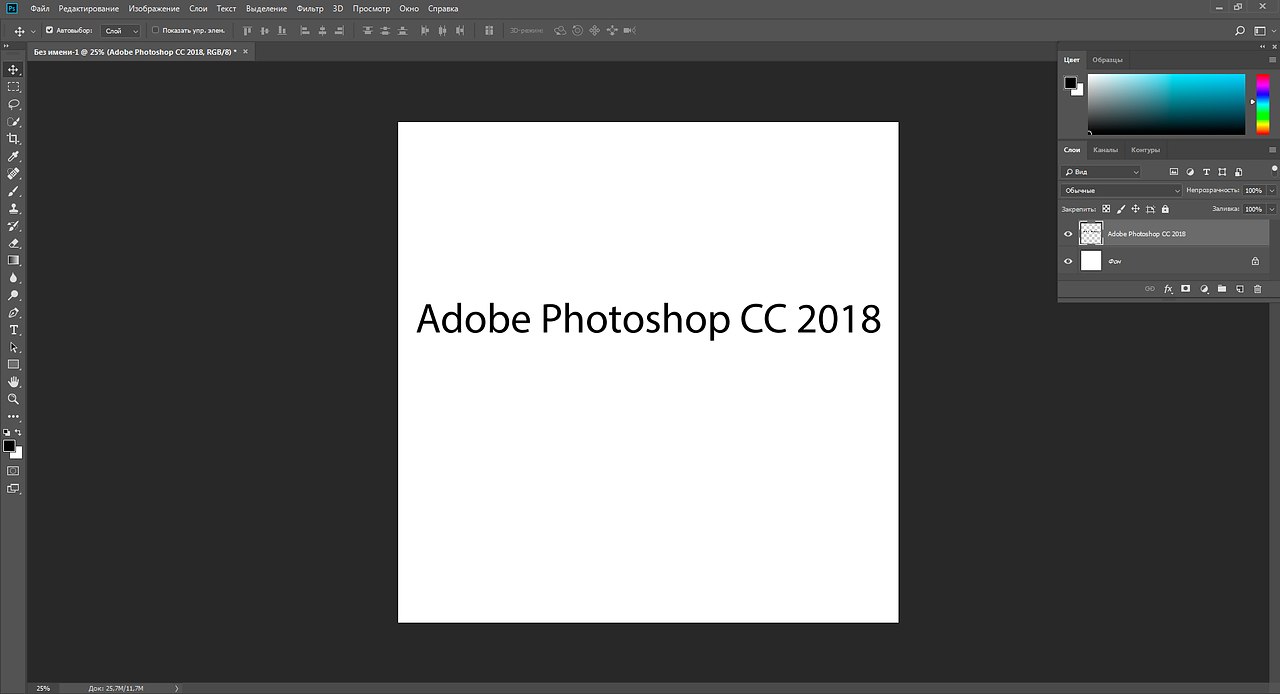Viewport: 1280px width, 694px height.
Task: Delete the selected layer with trash icon
Action: tap(1258, 289)
